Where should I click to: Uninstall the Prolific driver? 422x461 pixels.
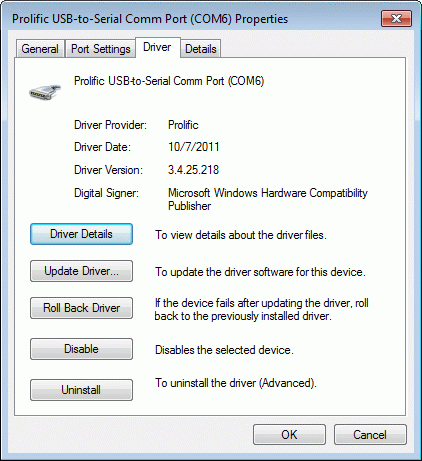pos(81,390)
